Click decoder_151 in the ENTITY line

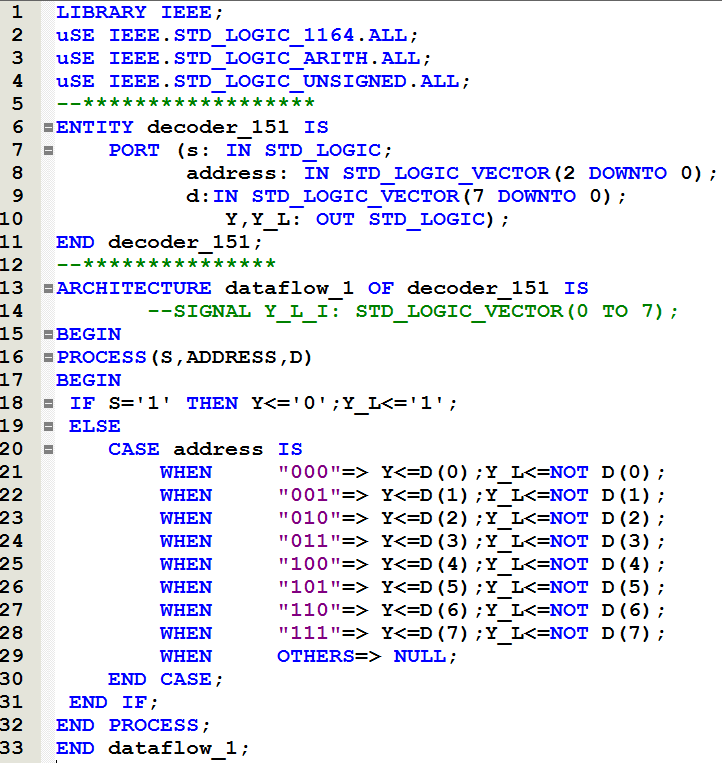coord(218,127)
